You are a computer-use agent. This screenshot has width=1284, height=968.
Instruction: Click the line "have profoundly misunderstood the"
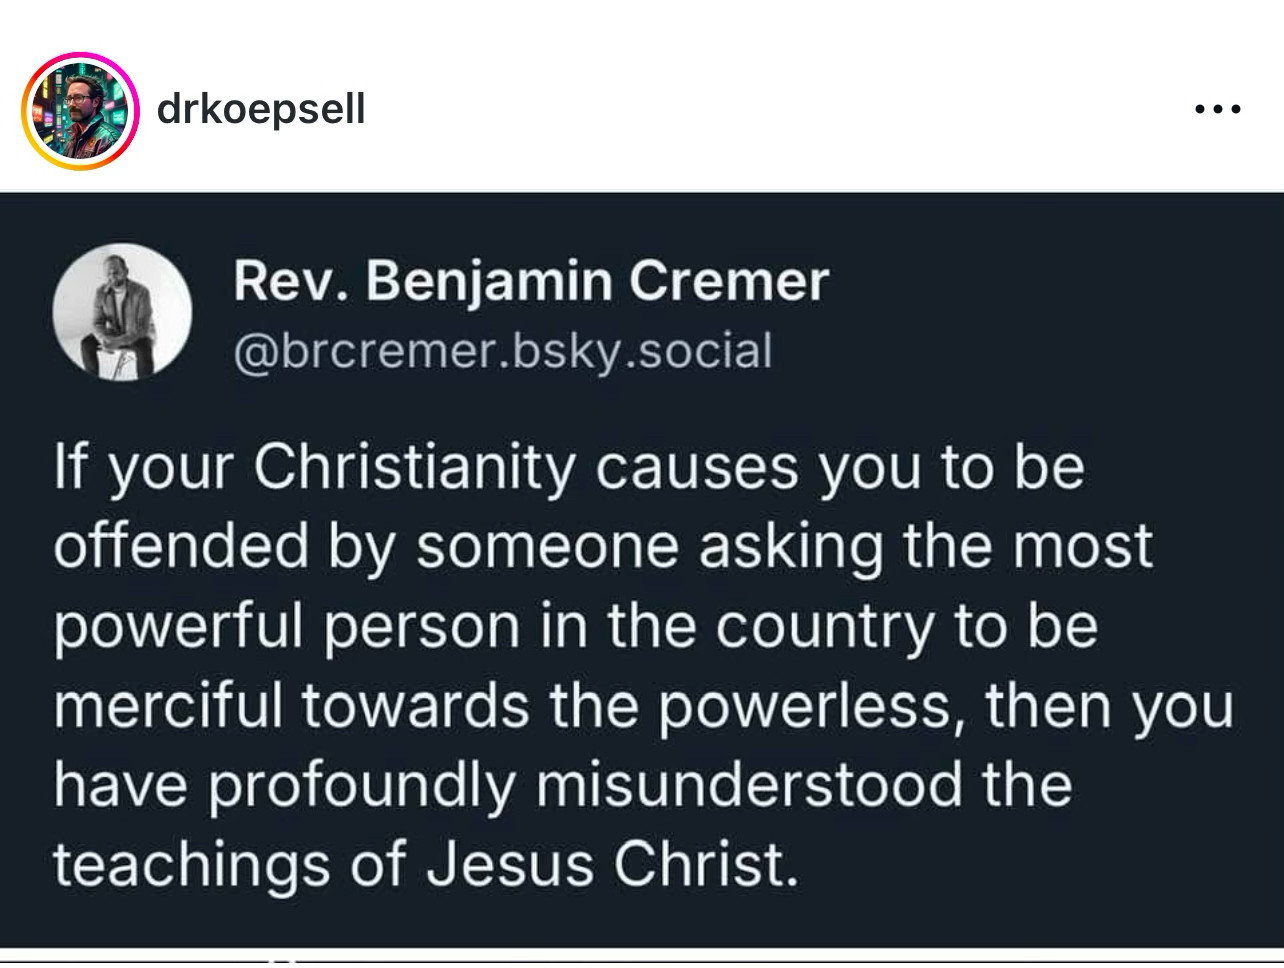[x=563, y=784]
